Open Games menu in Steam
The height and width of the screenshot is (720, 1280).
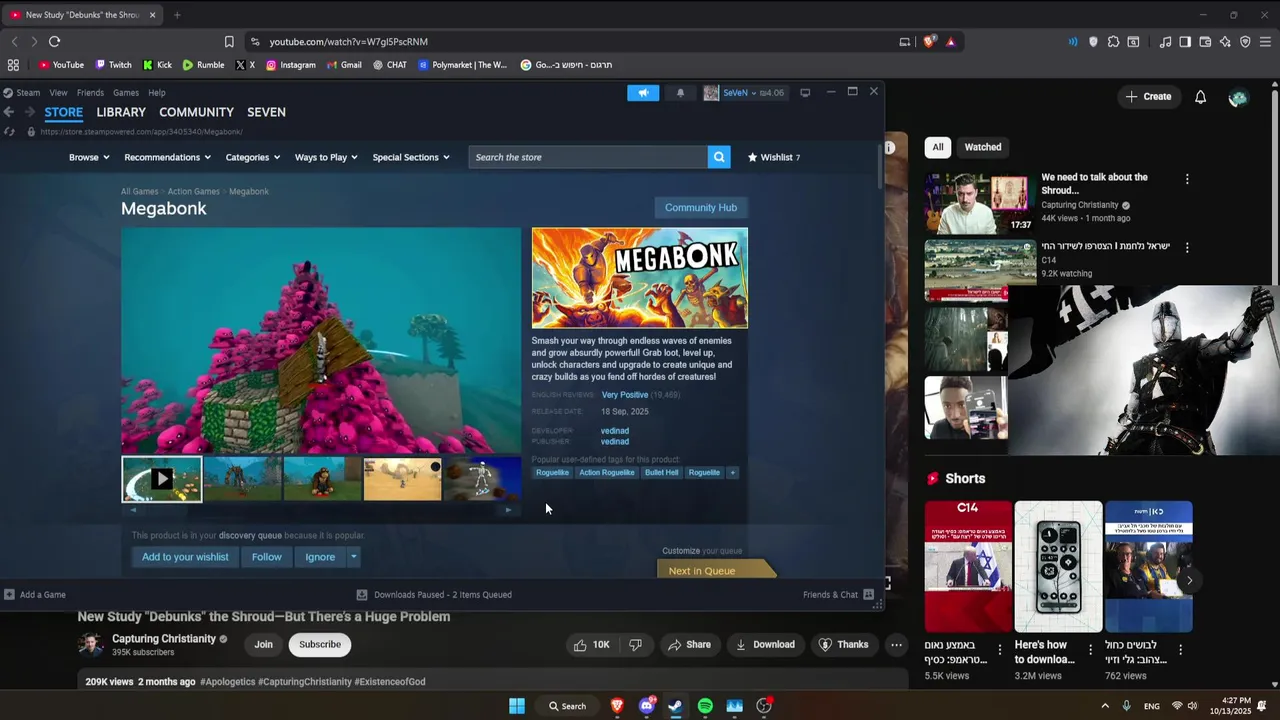126,92
